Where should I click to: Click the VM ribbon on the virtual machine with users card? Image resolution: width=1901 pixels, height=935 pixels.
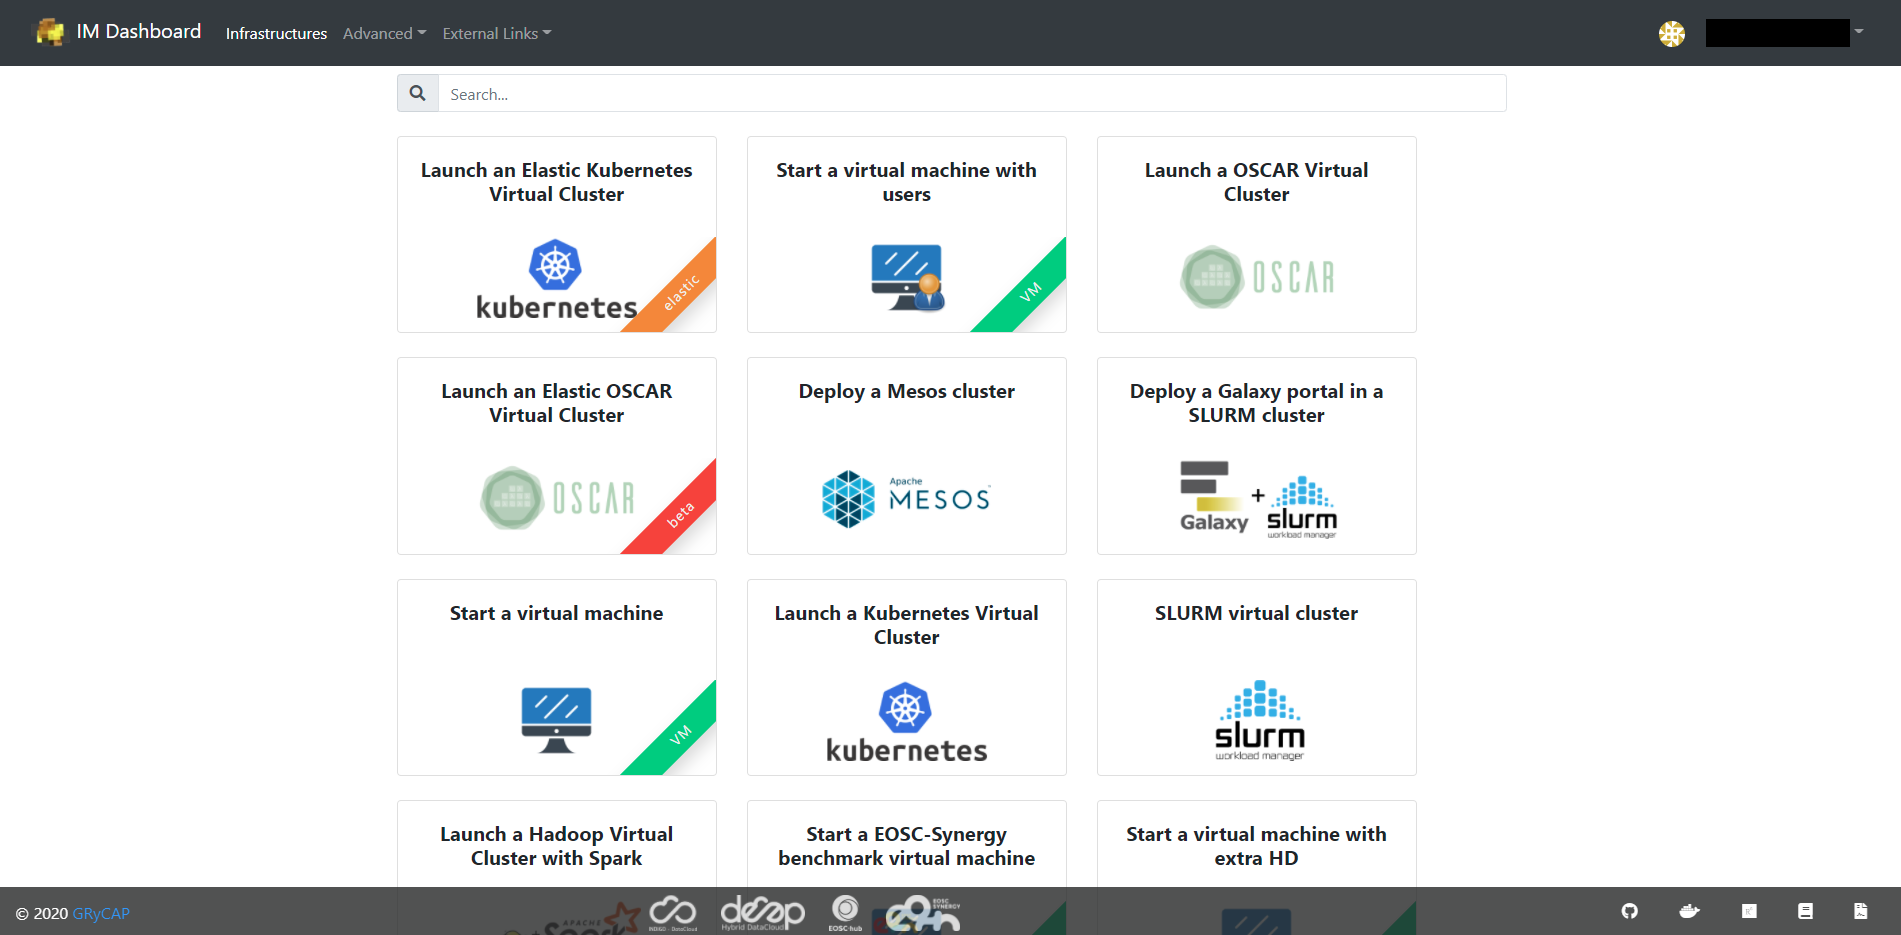tap(1030, 292)
